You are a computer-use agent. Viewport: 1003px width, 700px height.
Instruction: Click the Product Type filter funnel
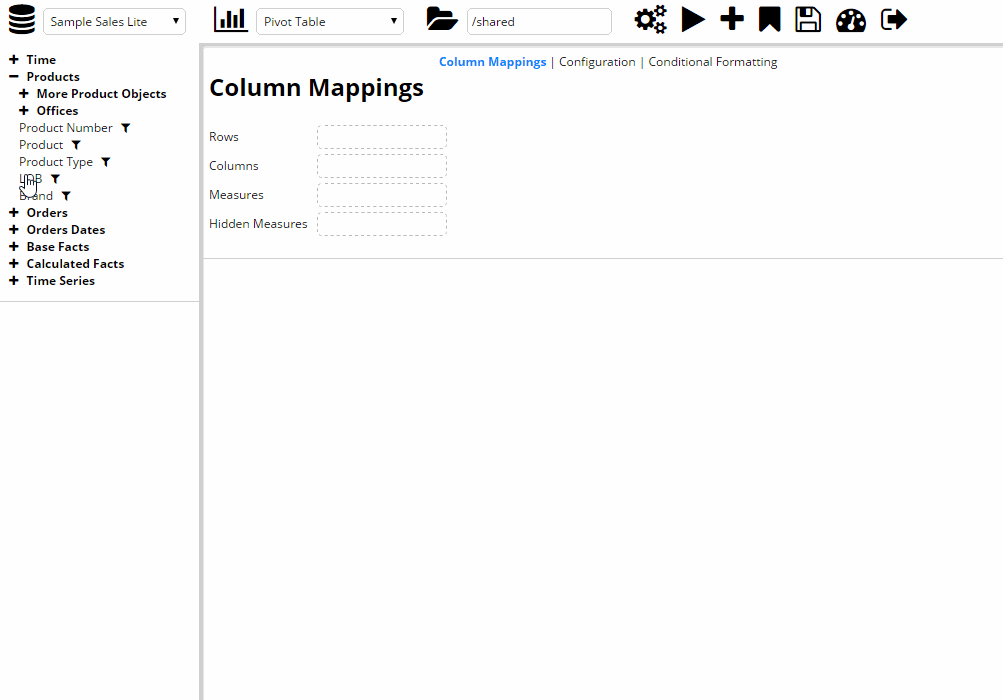tap(106, 162)
